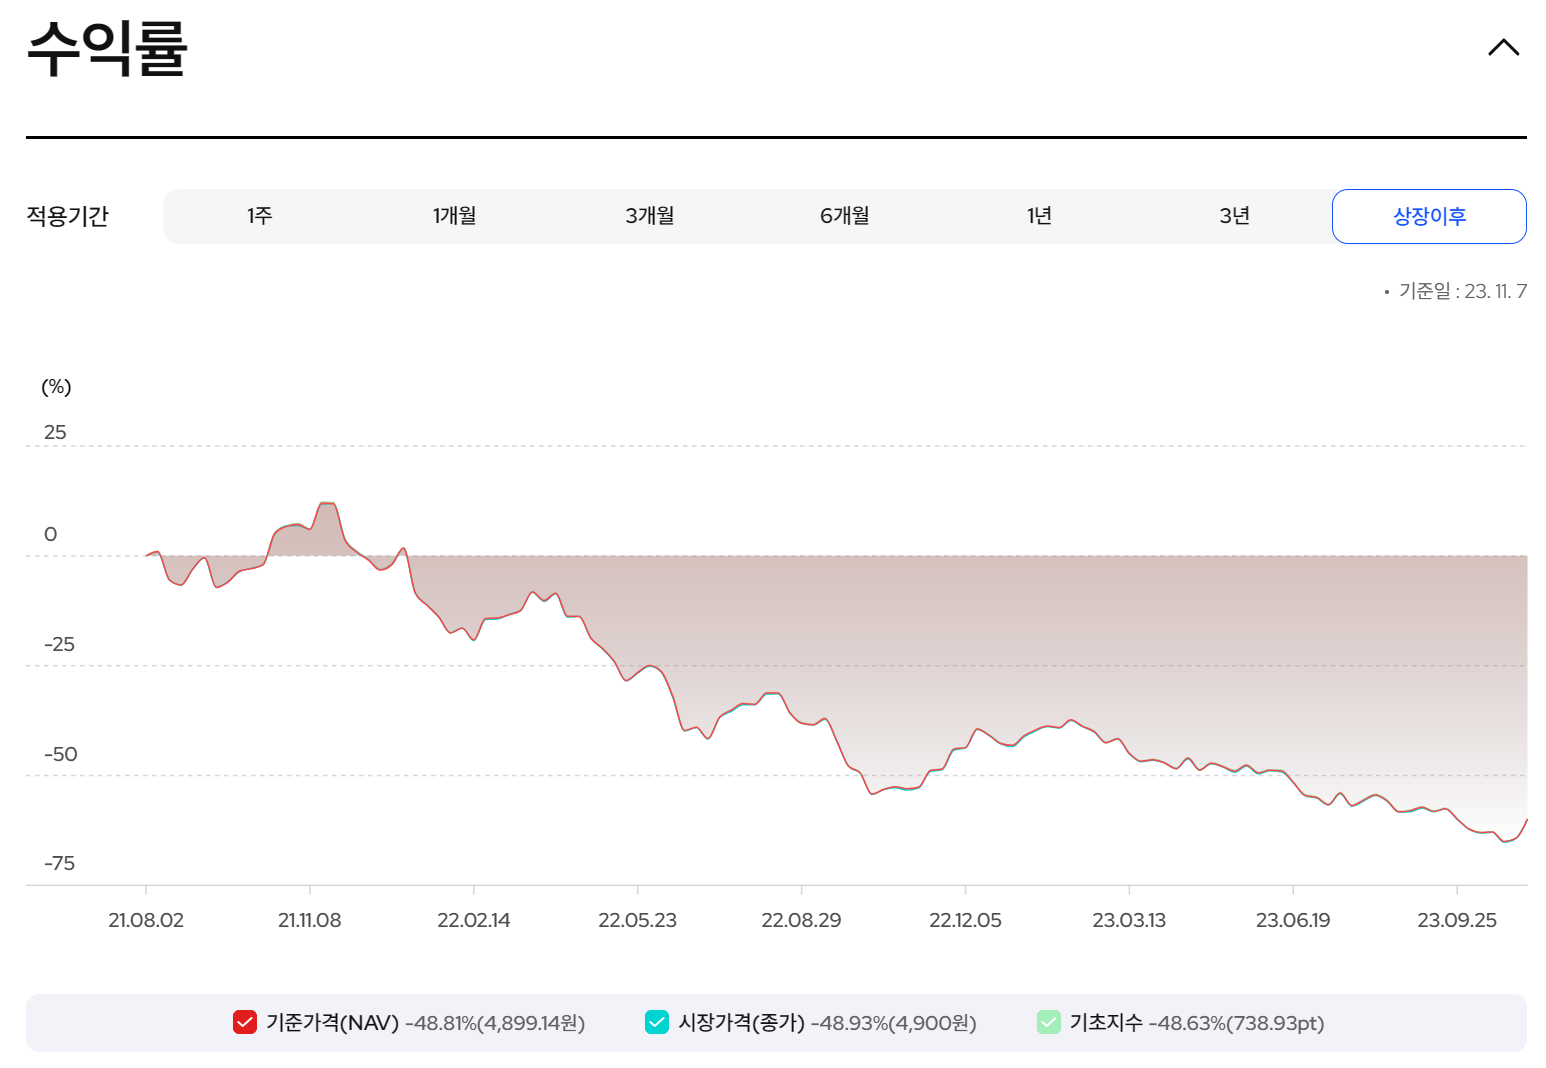1546x1068 pixels.
Task: Click the 22.12.05 date axis label
Action: tap(965, 920)
